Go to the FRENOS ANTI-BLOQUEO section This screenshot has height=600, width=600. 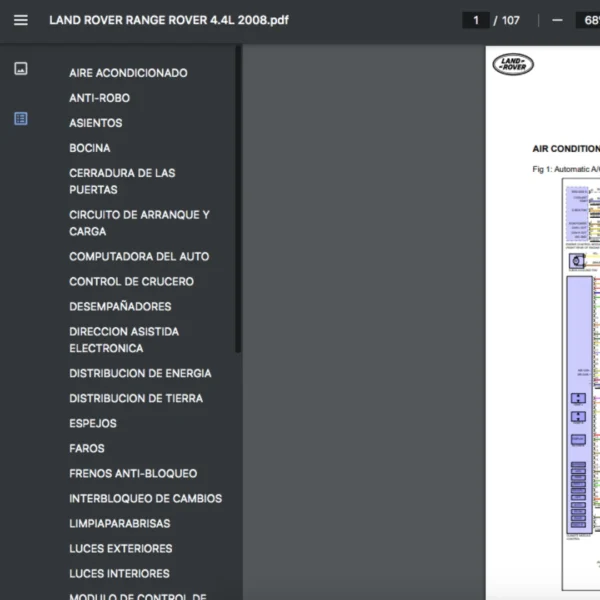pos(133,473)
